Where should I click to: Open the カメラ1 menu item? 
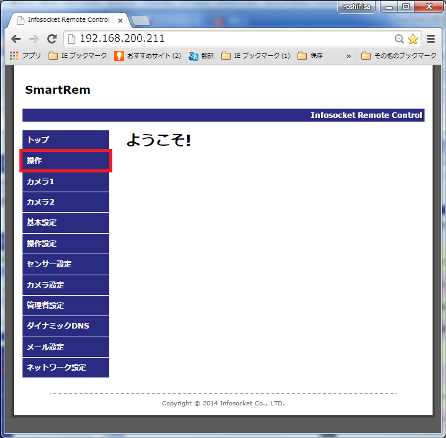pos(66,182)
